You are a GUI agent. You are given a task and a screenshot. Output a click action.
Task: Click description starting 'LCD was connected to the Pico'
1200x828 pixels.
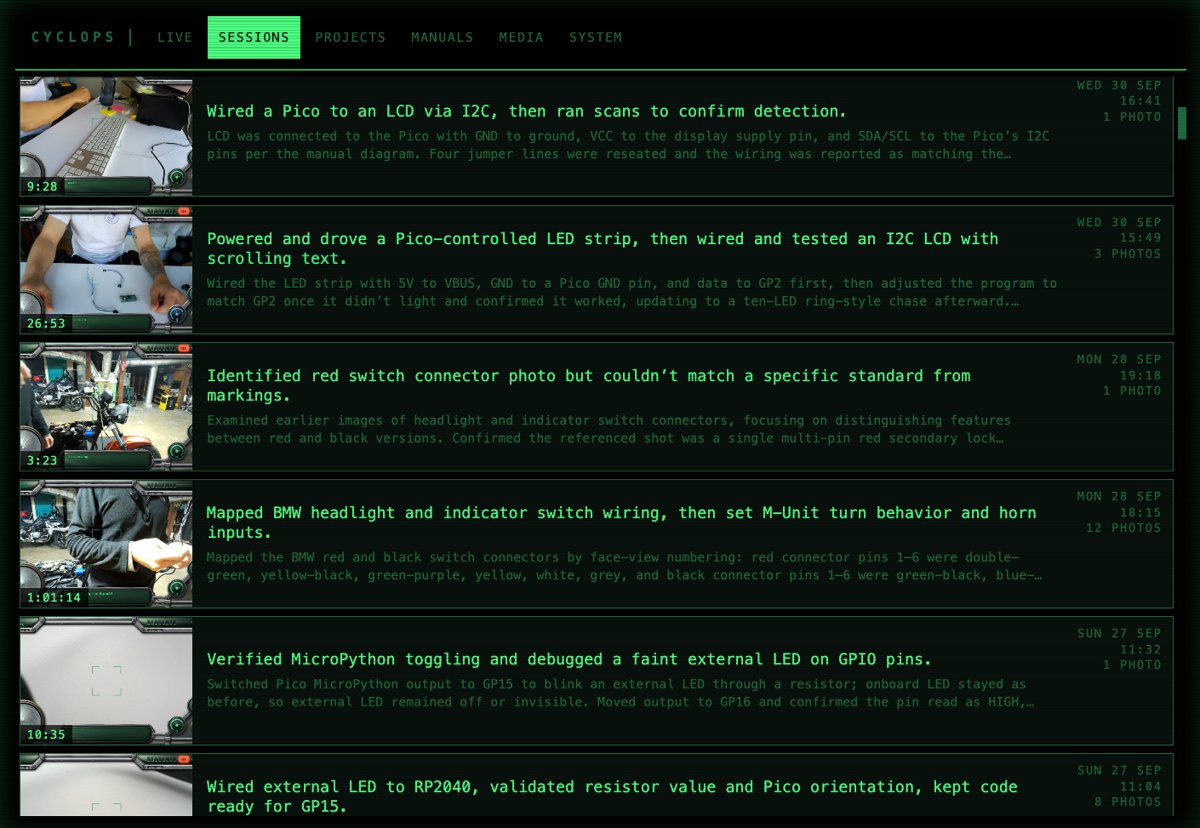(x=628, y=145)
